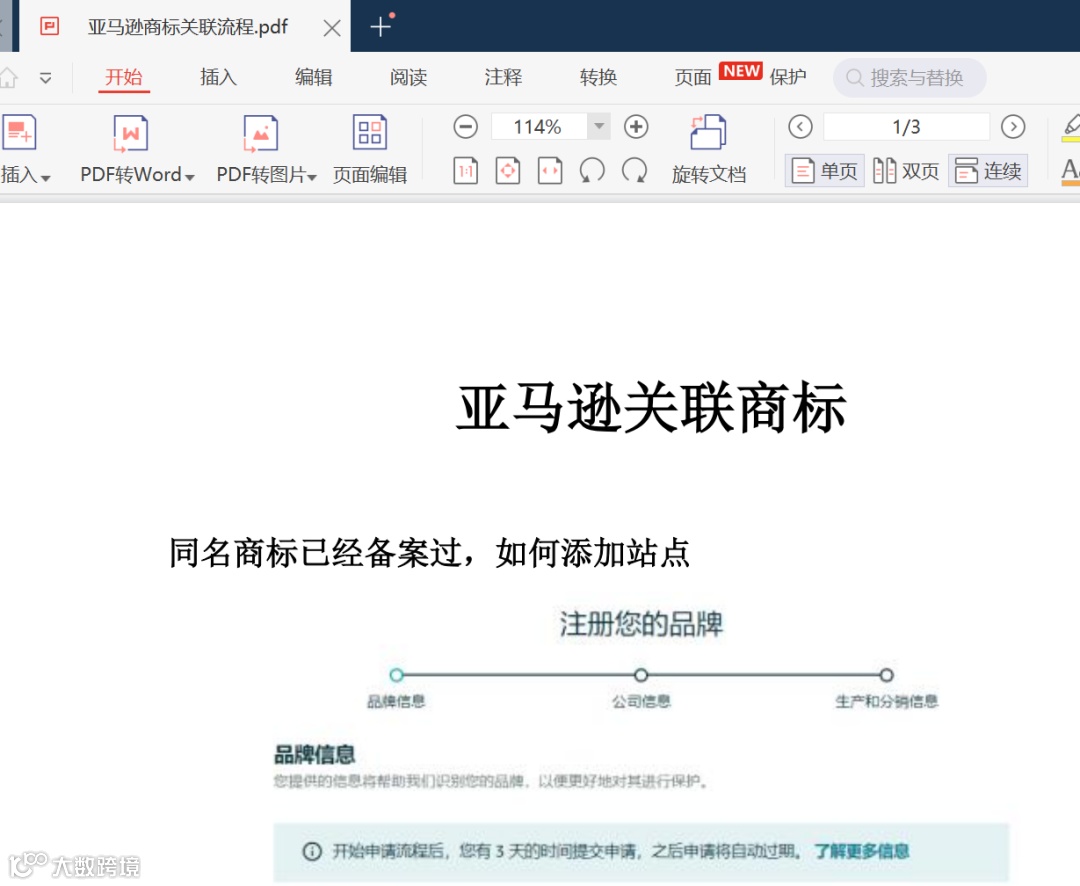
Task: Open the 编辑 tab
Action: click(313, 77)
